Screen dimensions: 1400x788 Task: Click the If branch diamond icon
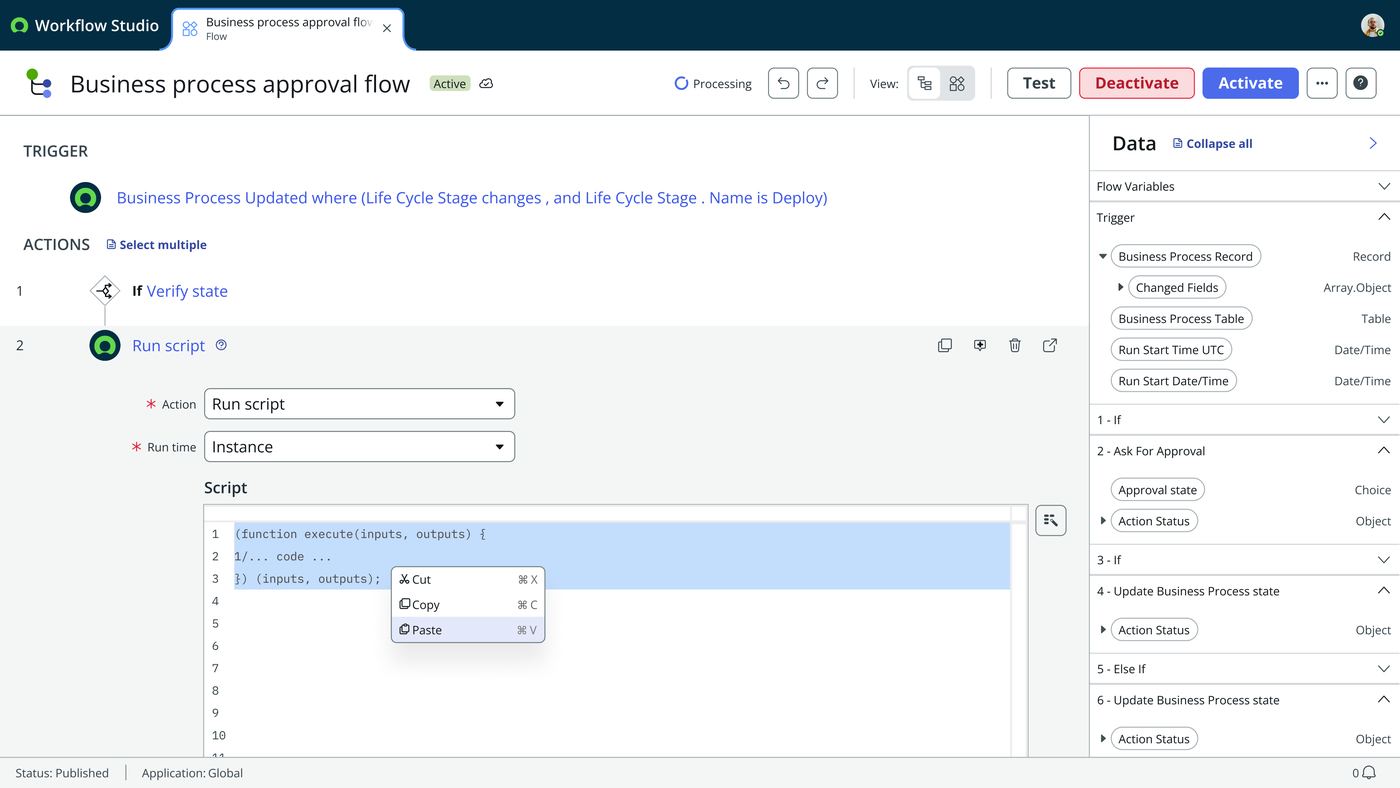(x=105, y=291)
